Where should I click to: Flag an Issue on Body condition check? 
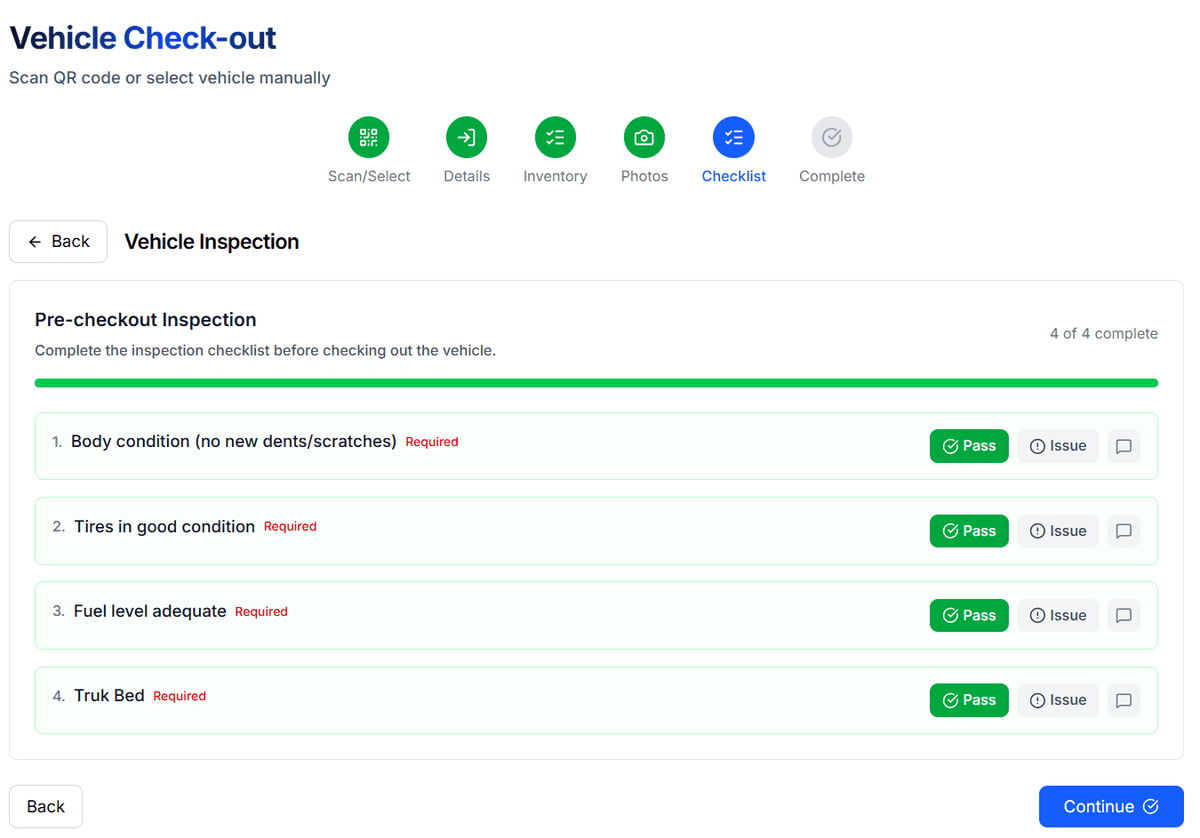click(1057, 446)
